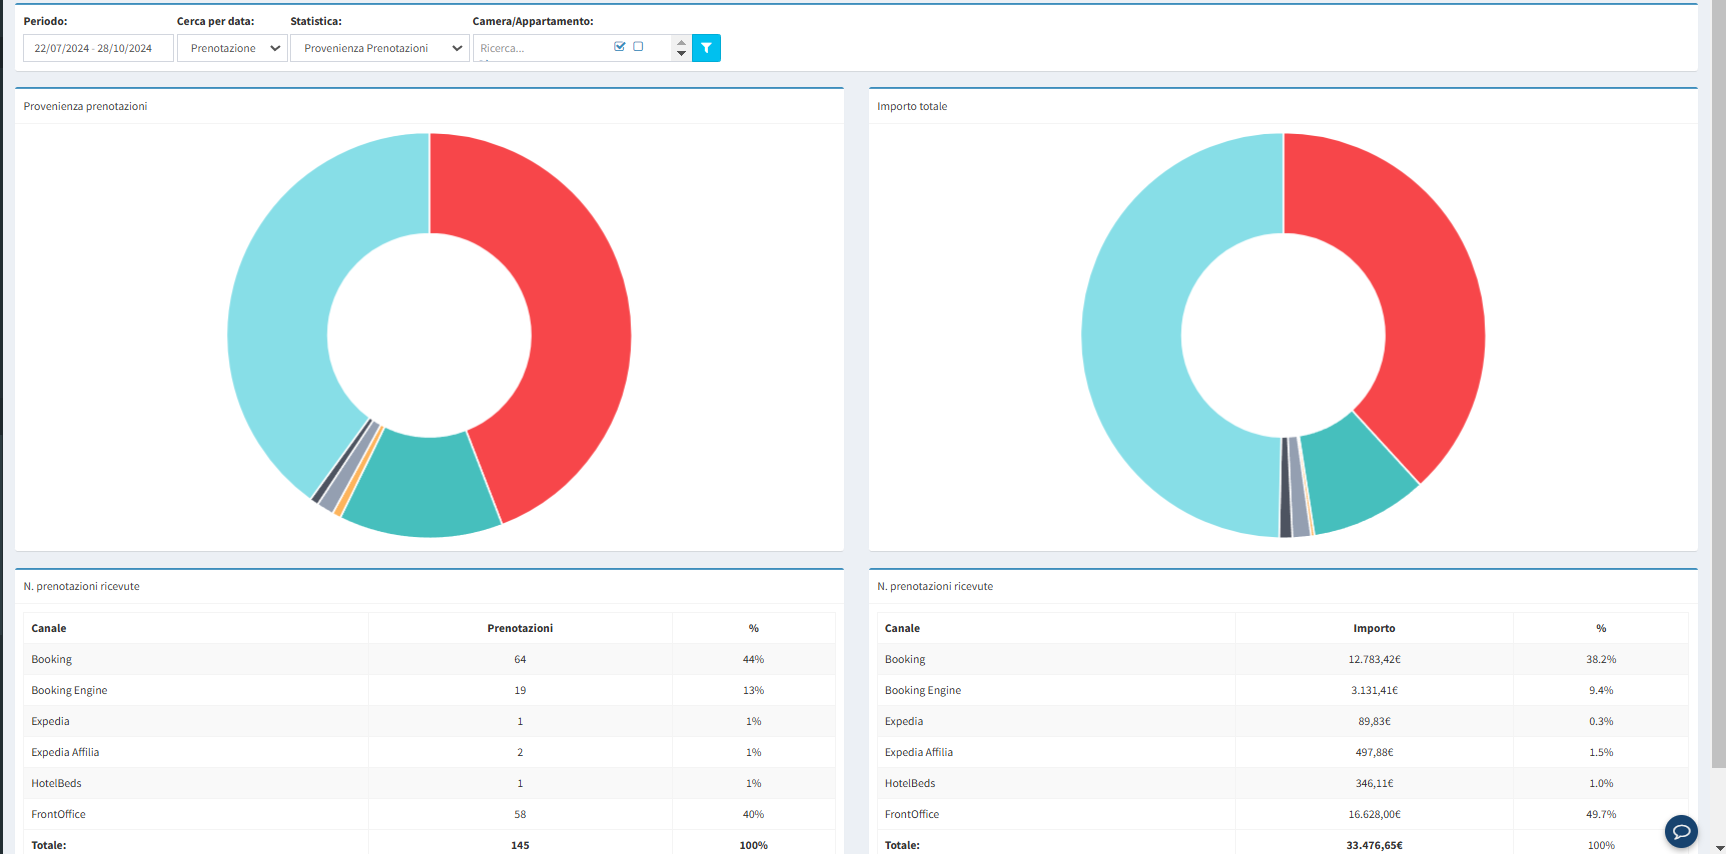
Task: Click the up arrow in room field
Action: (681, 42)
